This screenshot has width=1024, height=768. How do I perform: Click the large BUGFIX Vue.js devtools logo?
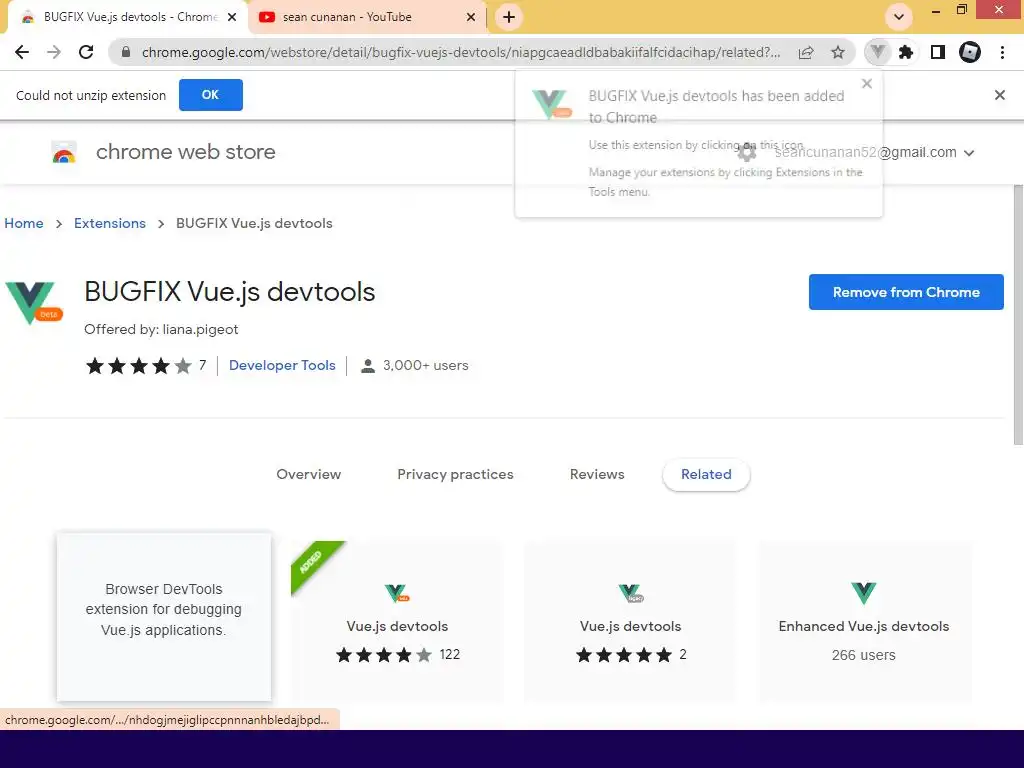33,302
